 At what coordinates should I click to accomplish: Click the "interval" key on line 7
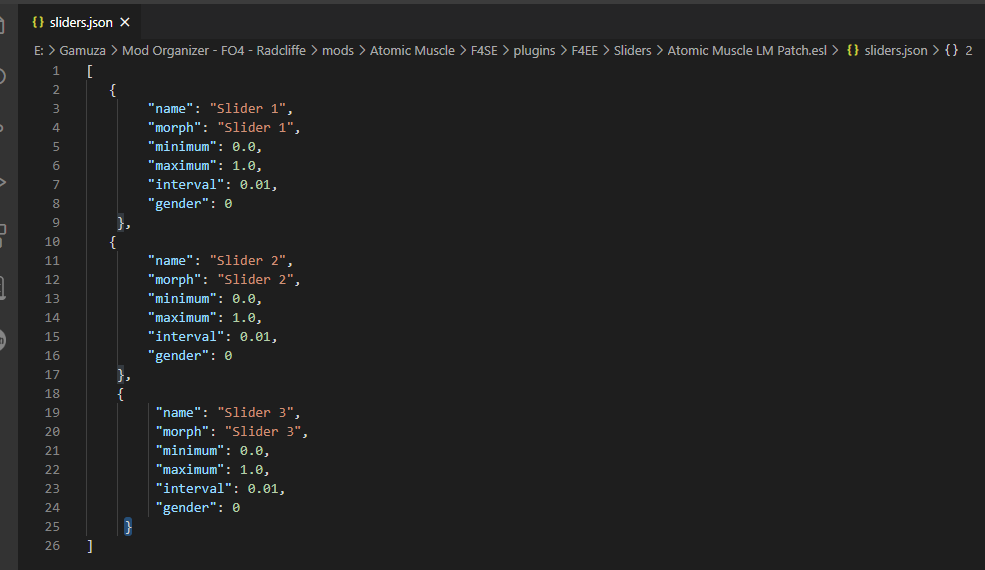(185, 184)
